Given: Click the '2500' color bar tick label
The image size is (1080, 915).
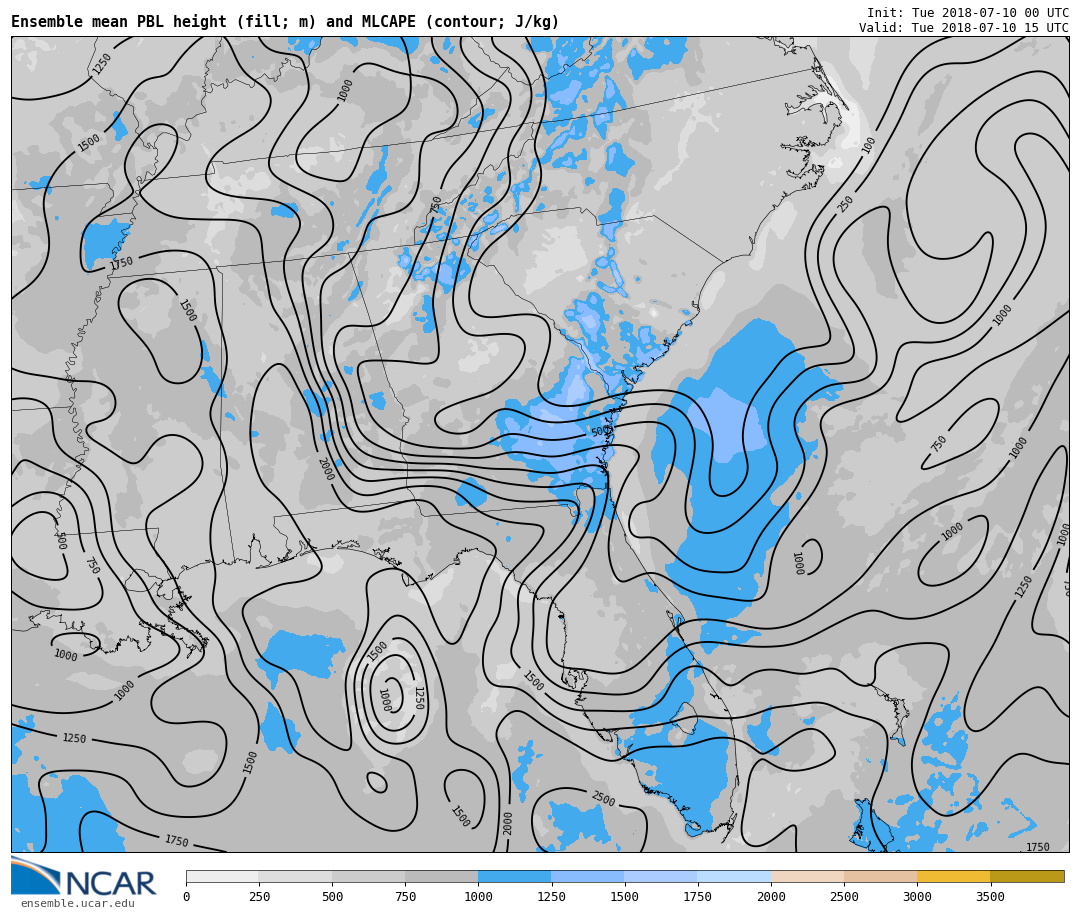Looking at the screenshot, I should 844,896.
